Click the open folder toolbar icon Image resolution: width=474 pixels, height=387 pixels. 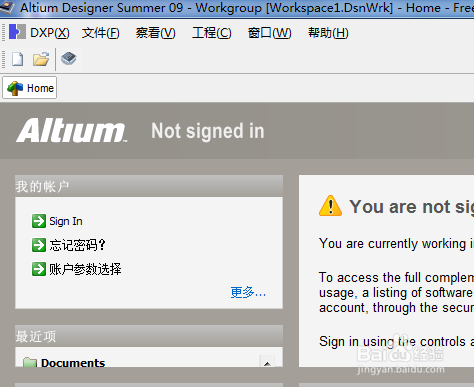(41, 59)
